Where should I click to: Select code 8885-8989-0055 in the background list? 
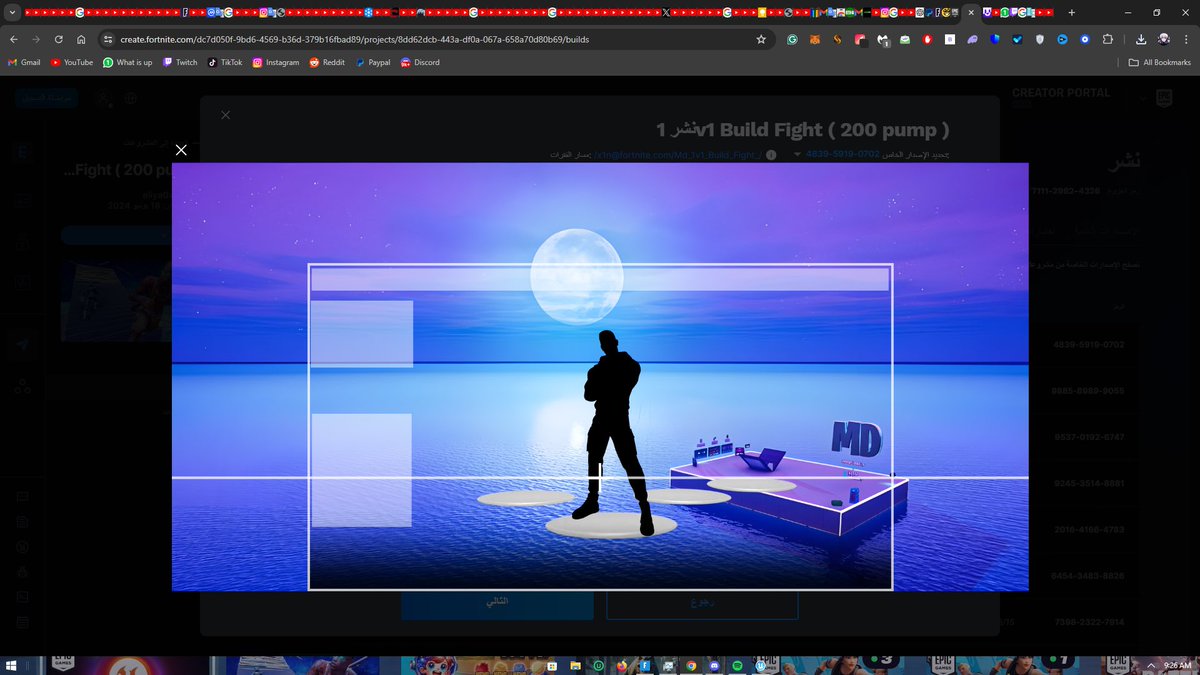click(1088, 391)
